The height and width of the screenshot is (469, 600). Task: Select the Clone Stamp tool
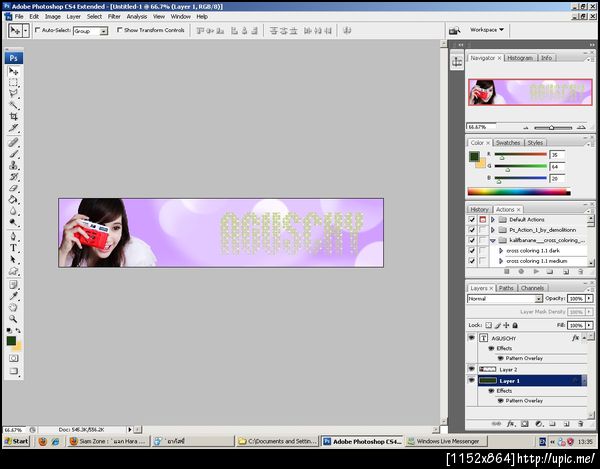pyautogui.click(x=13, y=165)
